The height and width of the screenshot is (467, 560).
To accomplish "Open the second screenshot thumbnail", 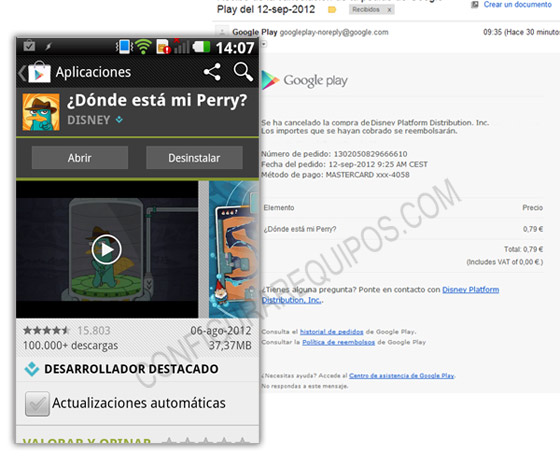I will click(x=234, y=249).
